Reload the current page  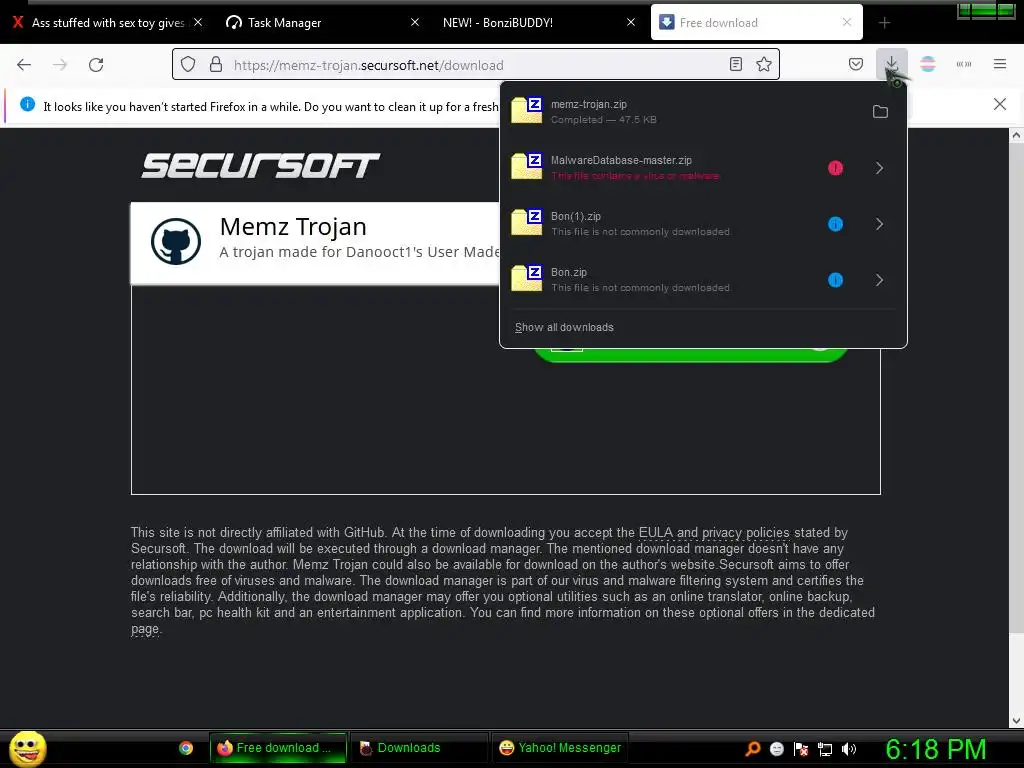point(96,65)
